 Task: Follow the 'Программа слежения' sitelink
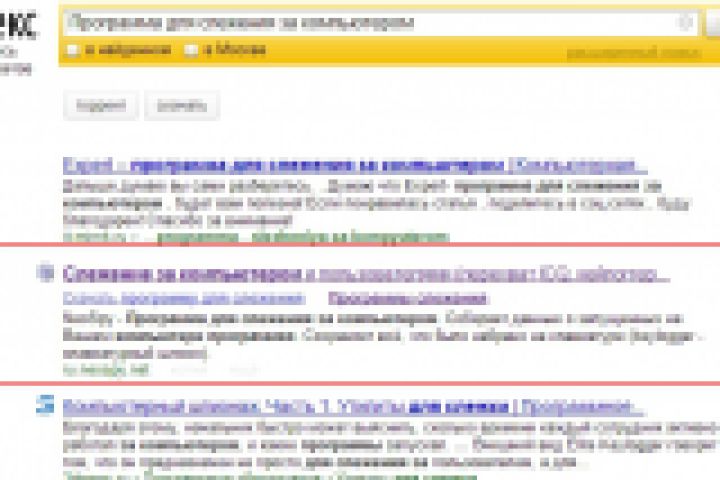(407, 299)
